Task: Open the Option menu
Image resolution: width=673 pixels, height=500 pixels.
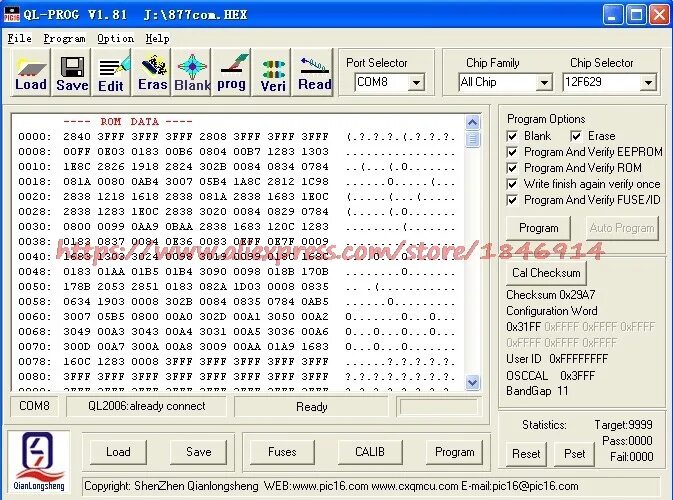Action: tap(115, 39)
